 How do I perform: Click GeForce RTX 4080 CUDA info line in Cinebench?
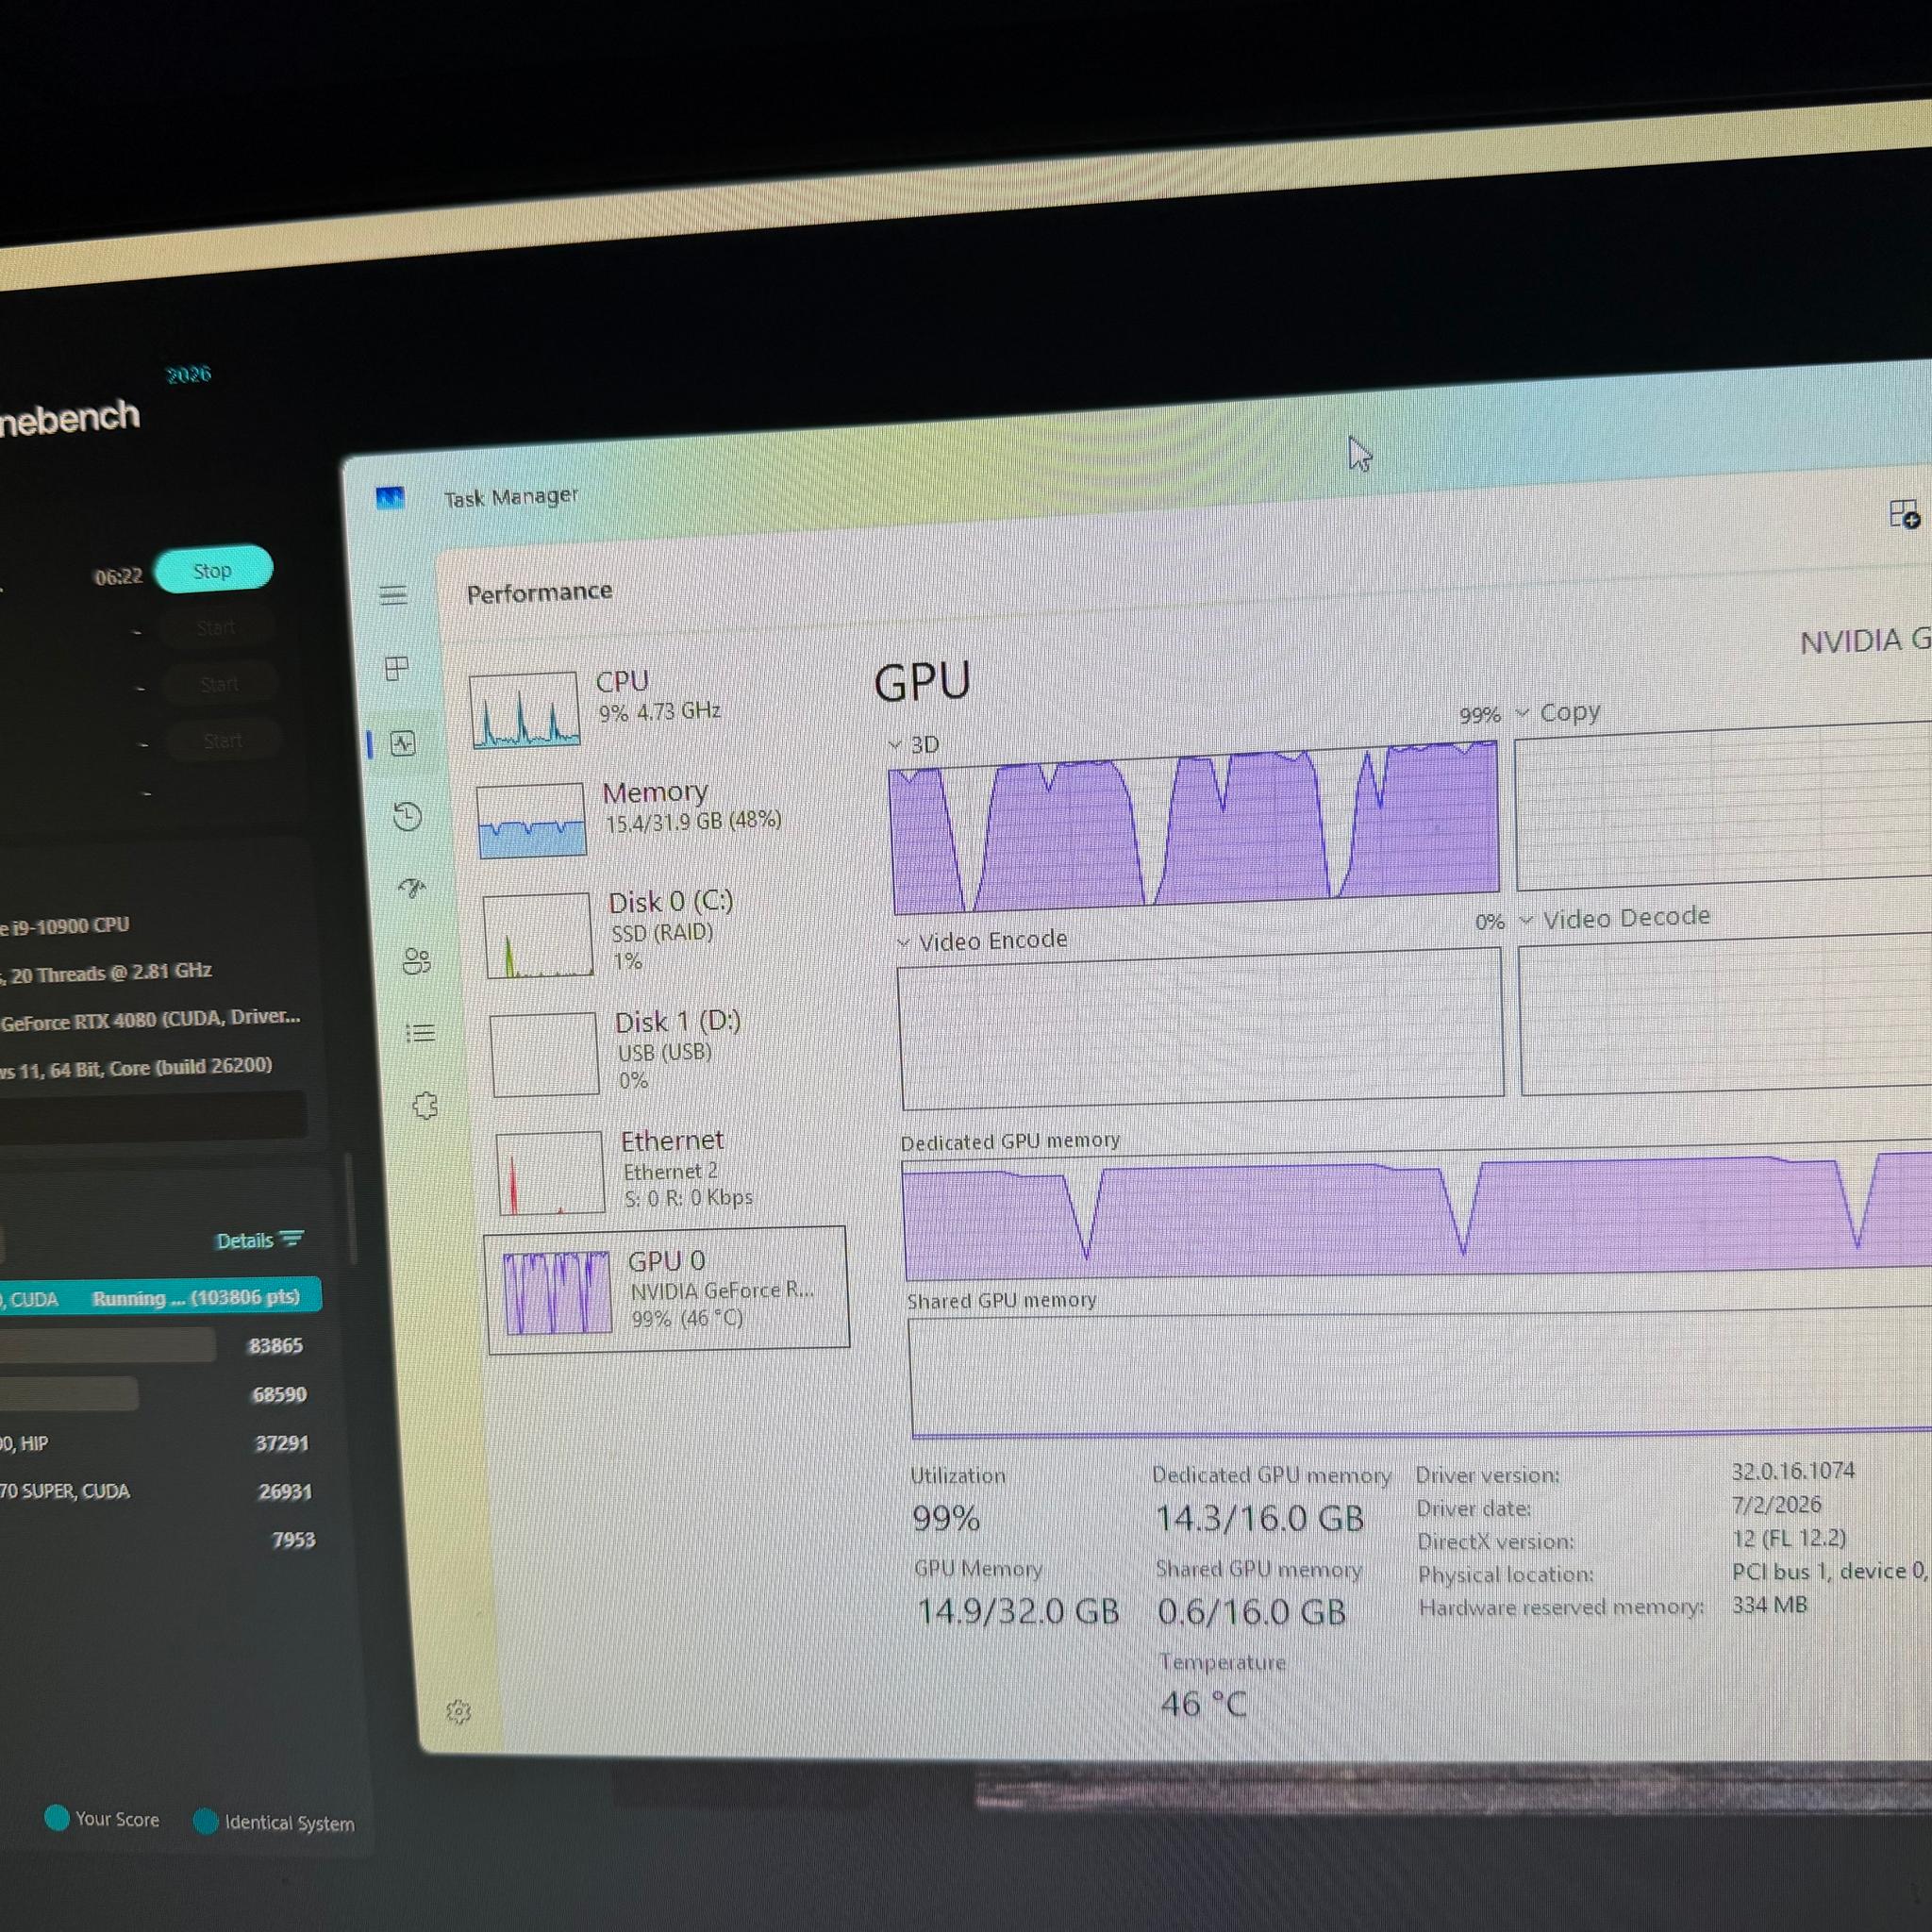pyautogui.click(x=150, y=1020)
